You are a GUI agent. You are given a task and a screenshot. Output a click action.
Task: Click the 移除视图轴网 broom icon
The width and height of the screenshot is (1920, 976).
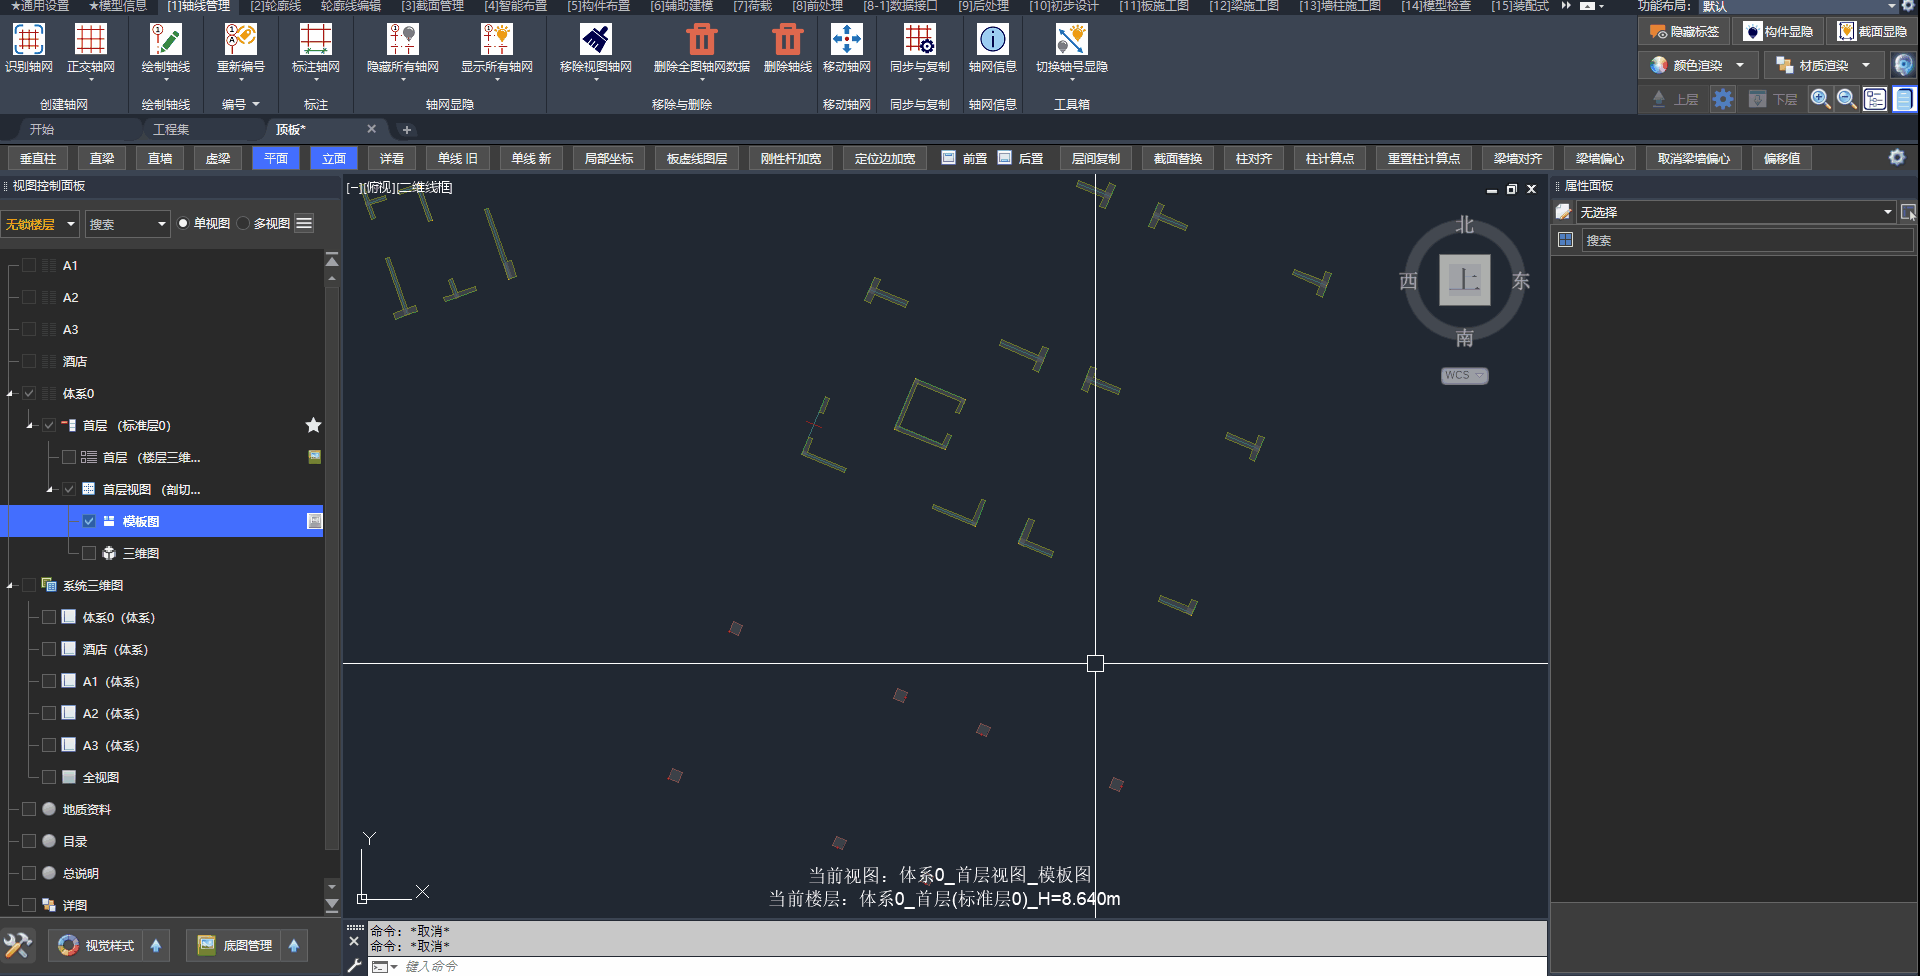pyautogui.click(x=595, y=40)
